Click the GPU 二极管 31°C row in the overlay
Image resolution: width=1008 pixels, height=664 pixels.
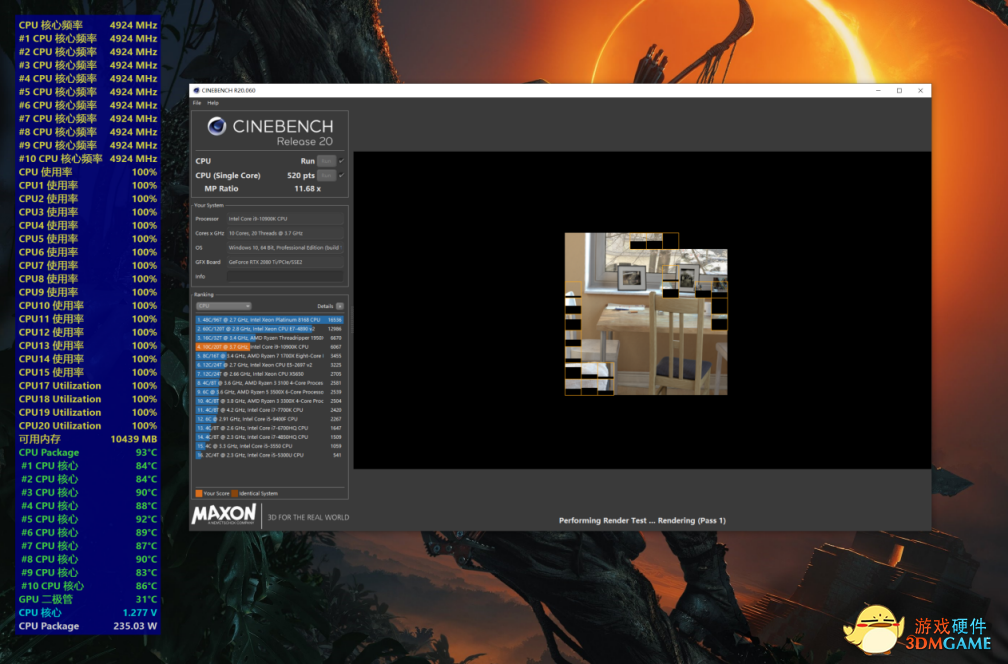click(x=88, y=599)
